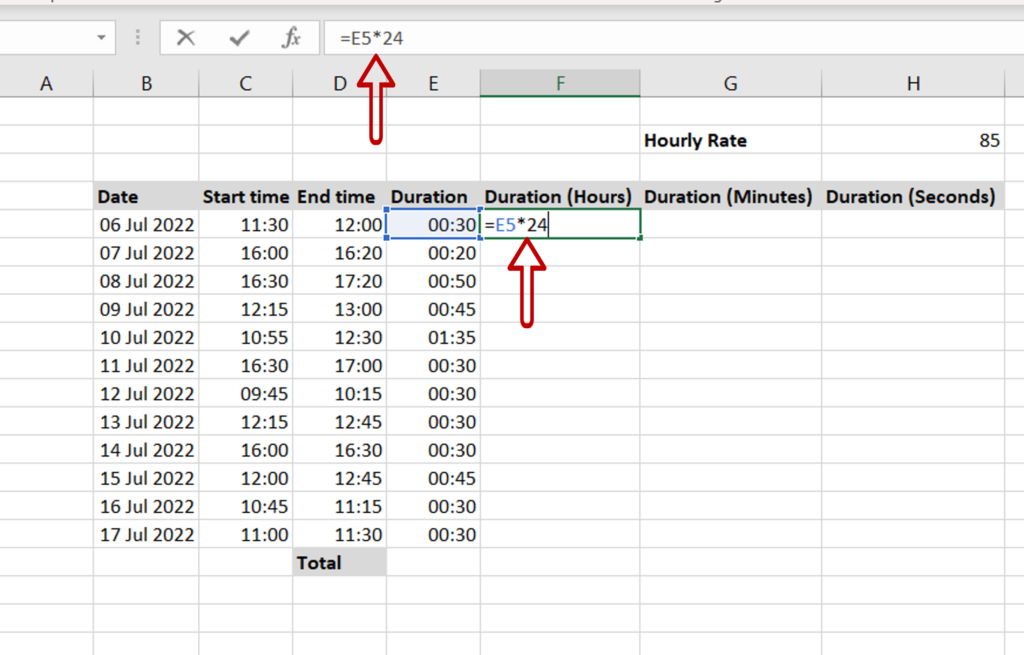Image resolution: width=1024 pixels, height=655 pixels.
Task: Click the 11:30 start time for 06 Jul
Action: point(246,225)
